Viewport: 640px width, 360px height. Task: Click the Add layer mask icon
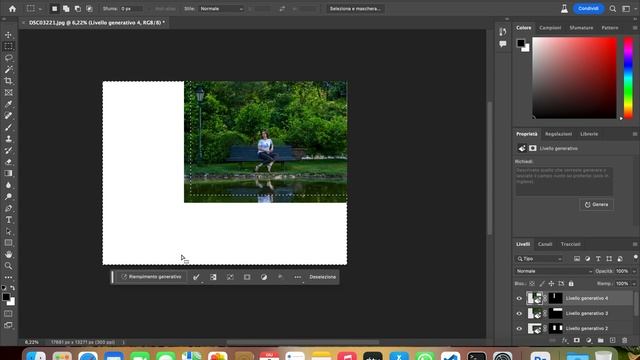click(x=576, y=340)
